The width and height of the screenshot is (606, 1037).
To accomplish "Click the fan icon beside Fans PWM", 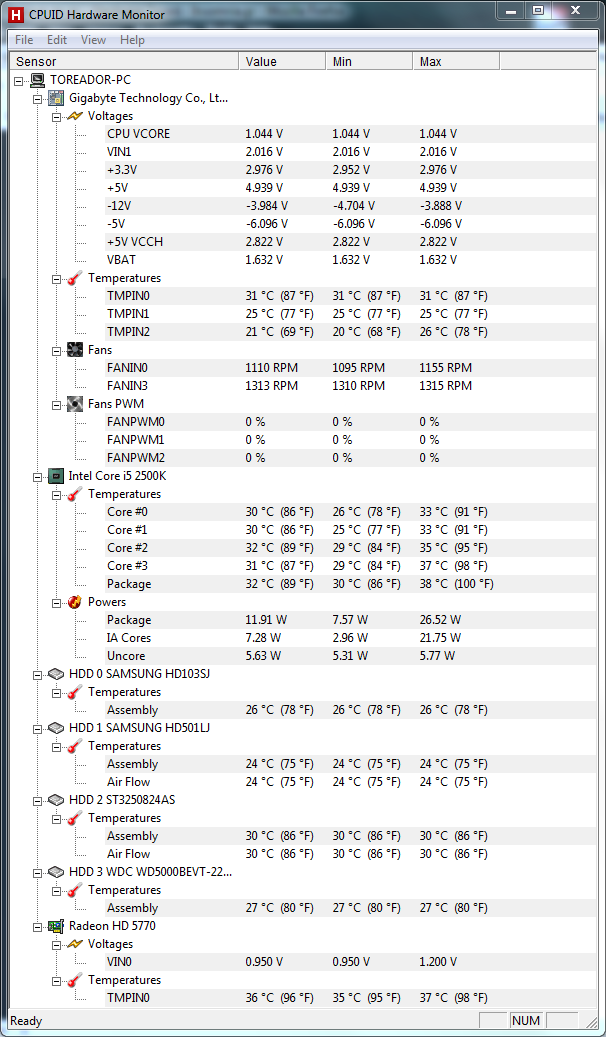I will pos(75,403).
